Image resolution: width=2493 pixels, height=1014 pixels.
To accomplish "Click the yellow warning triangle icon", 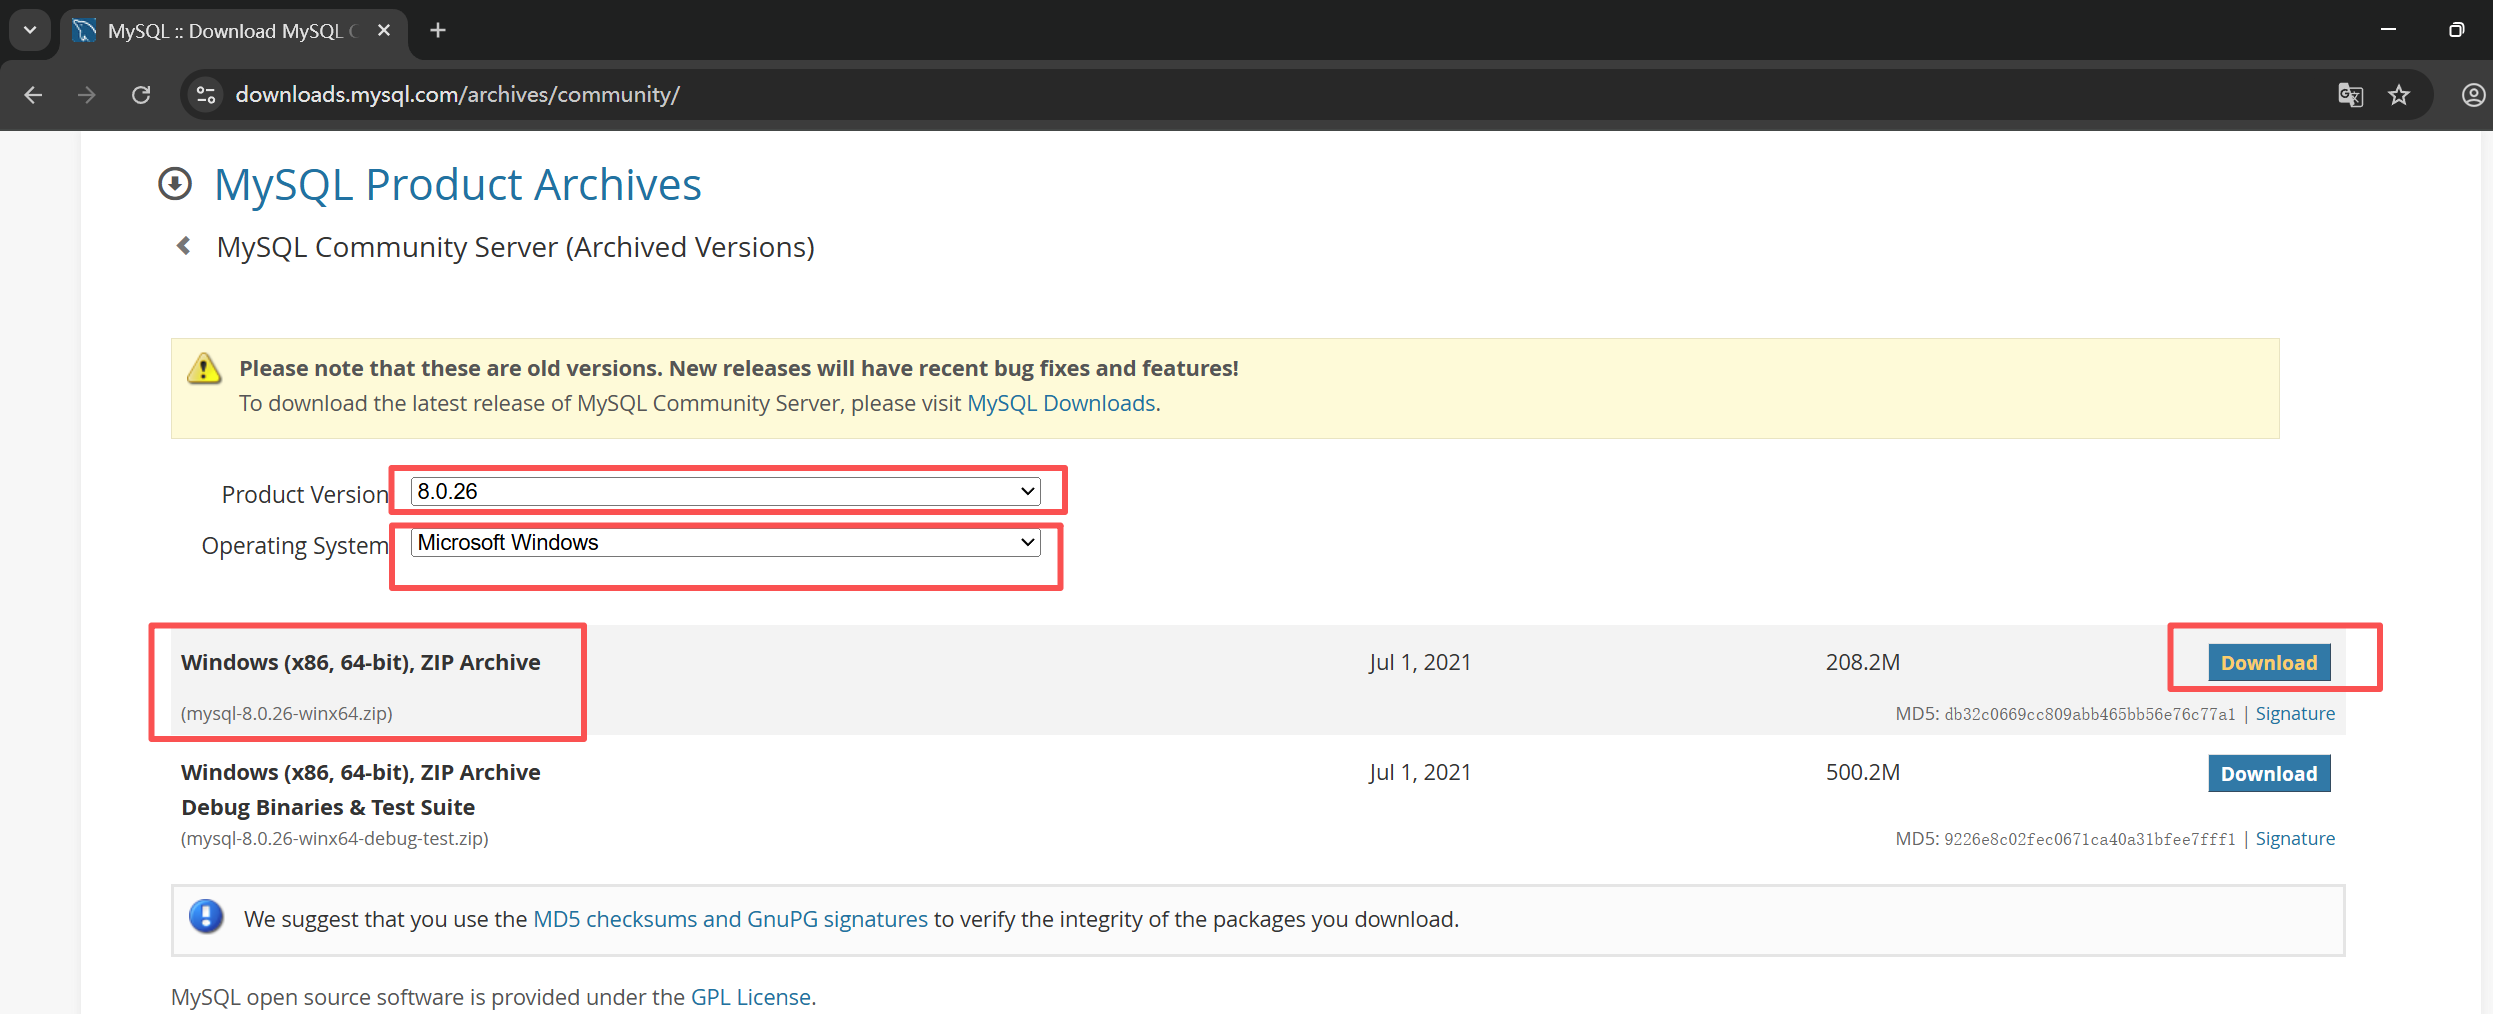I will click(204, 368).
